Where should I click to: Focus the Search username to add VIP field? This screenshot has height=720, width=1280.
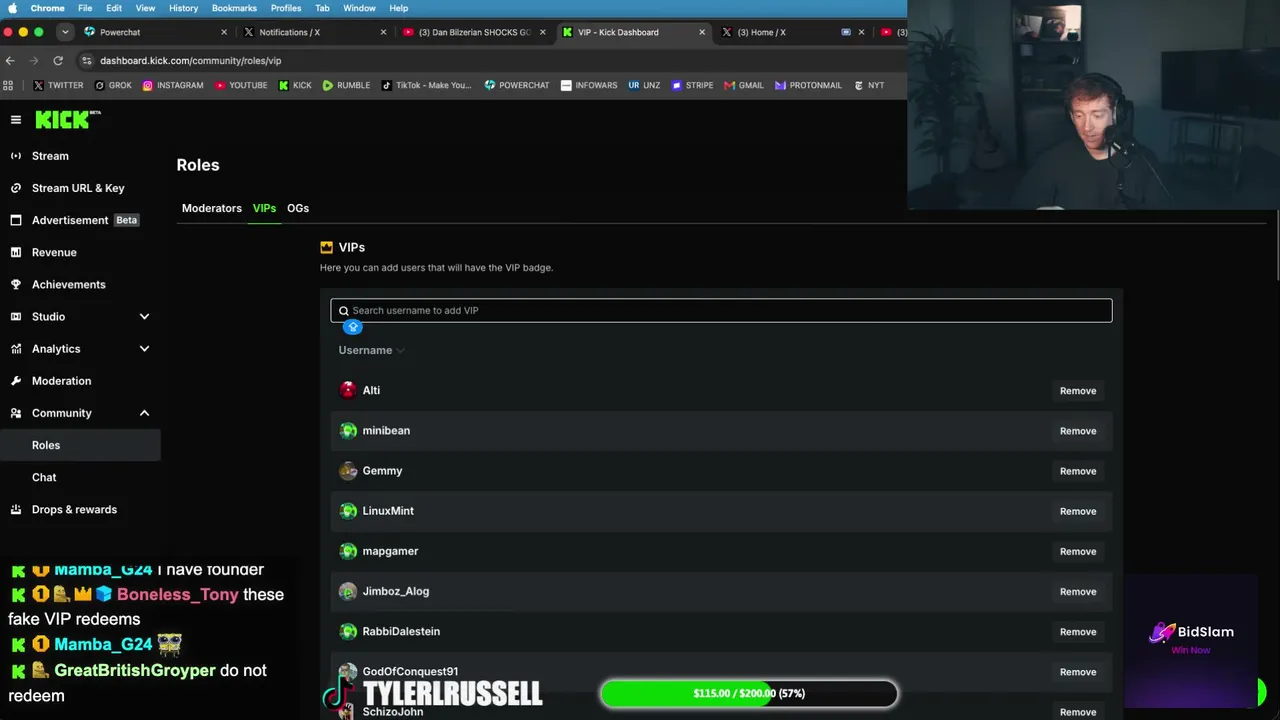[721, 310]
